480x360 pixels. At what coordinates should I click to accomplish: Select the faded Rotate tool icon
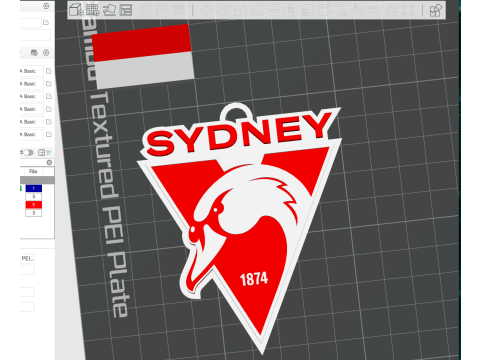[223, 10]
